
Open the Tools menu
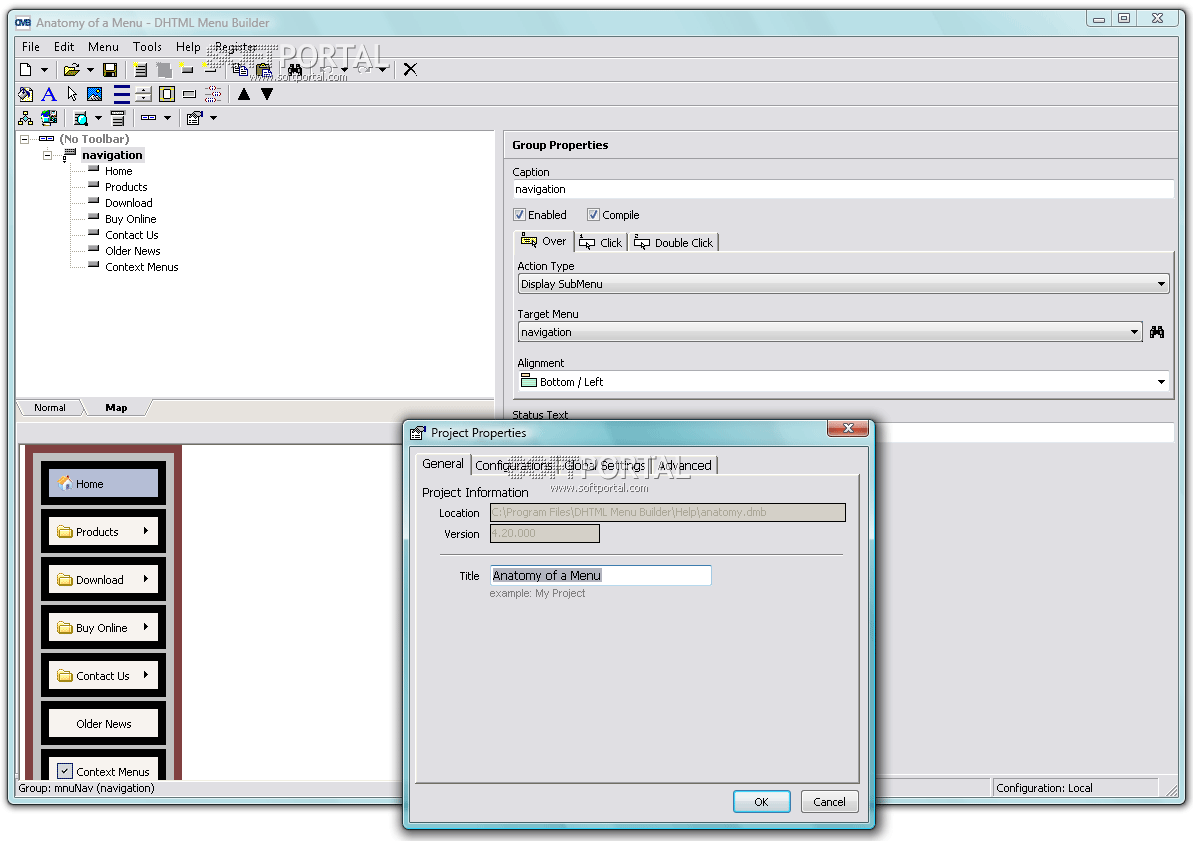[147, 47]
